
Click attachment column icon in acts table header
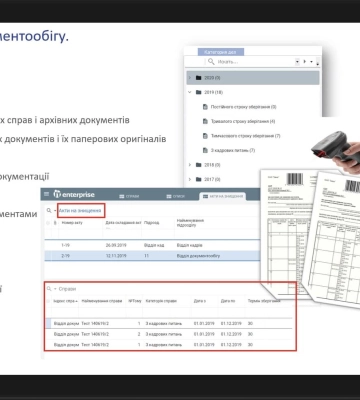tap(55, 223)
